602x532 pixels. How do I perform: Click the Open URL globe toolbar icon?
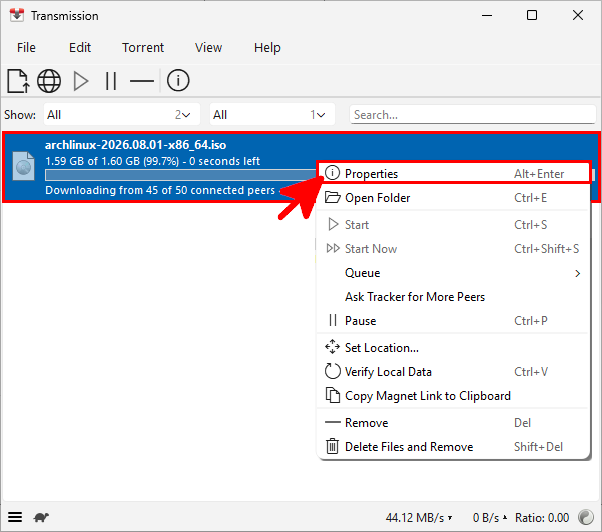click(x=49, y=81)
